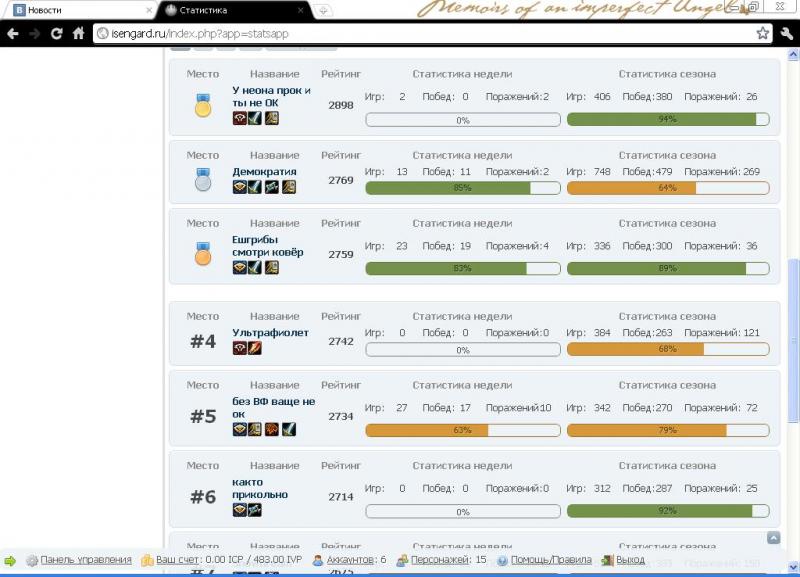Reload the page with the refresh icon
Image resolution: width=800 pixels, height=577 pixels.
(57, 34)
